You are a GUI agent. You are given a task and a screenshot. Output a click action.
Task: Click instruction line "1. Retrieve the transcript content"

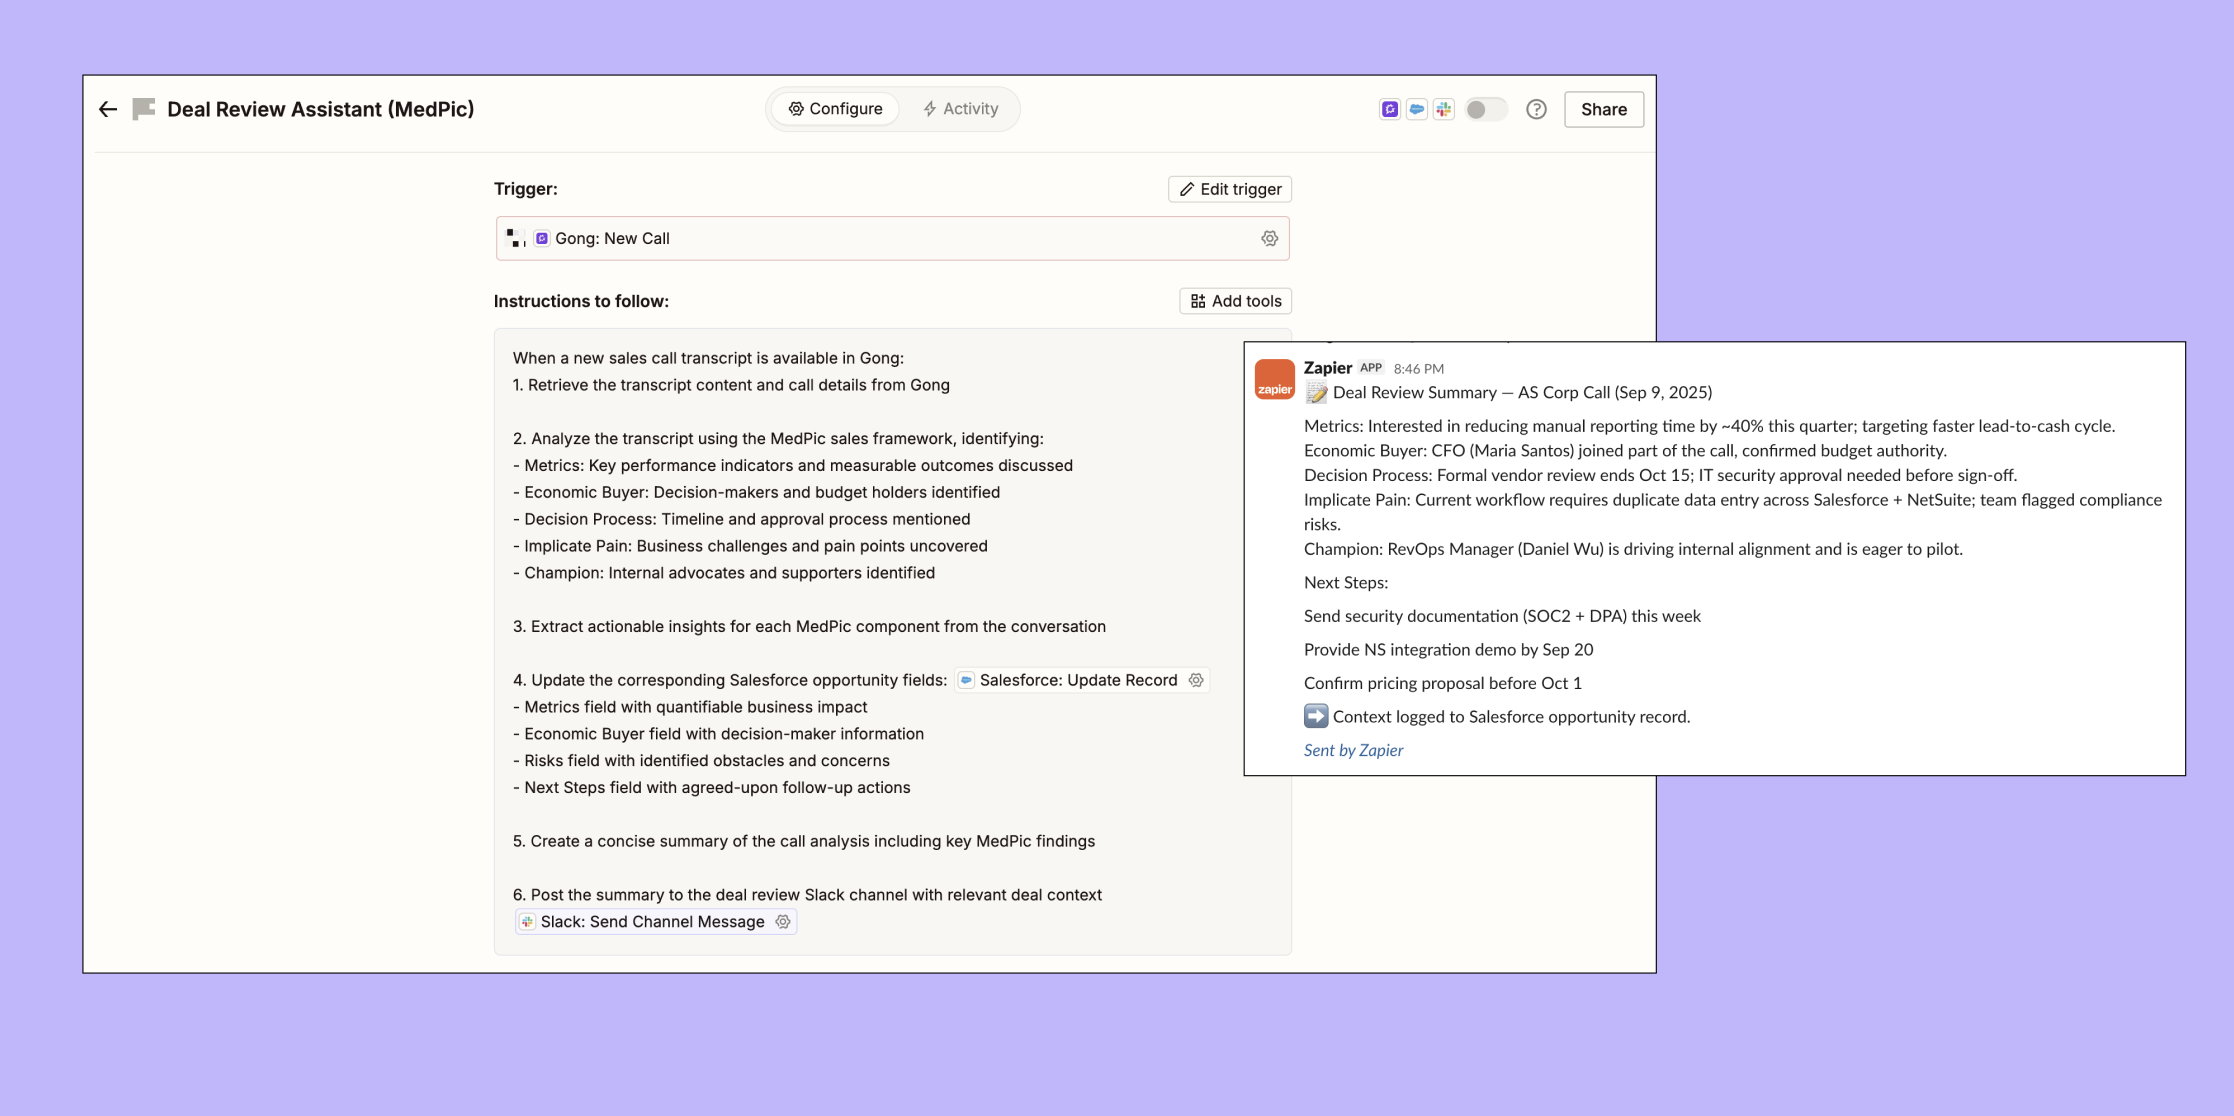[x=731, y=385]
